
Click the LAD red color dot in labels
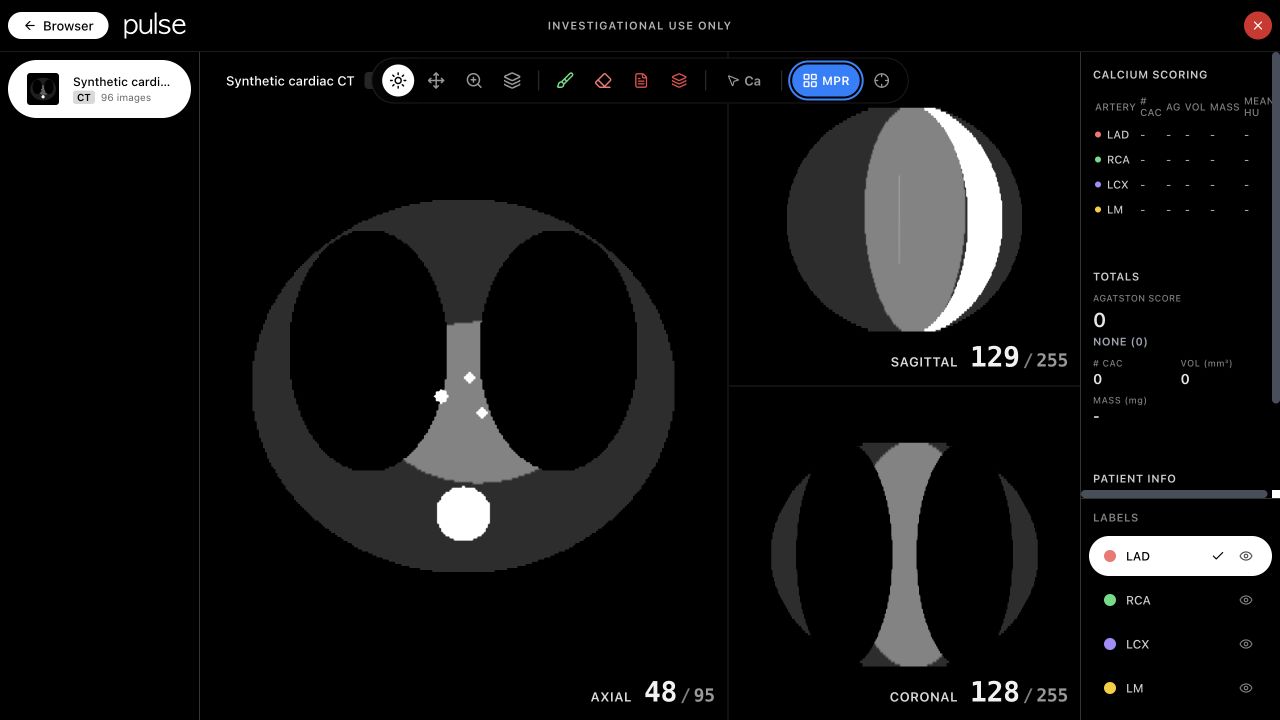pyautogui.click(x=1109, y=556)
